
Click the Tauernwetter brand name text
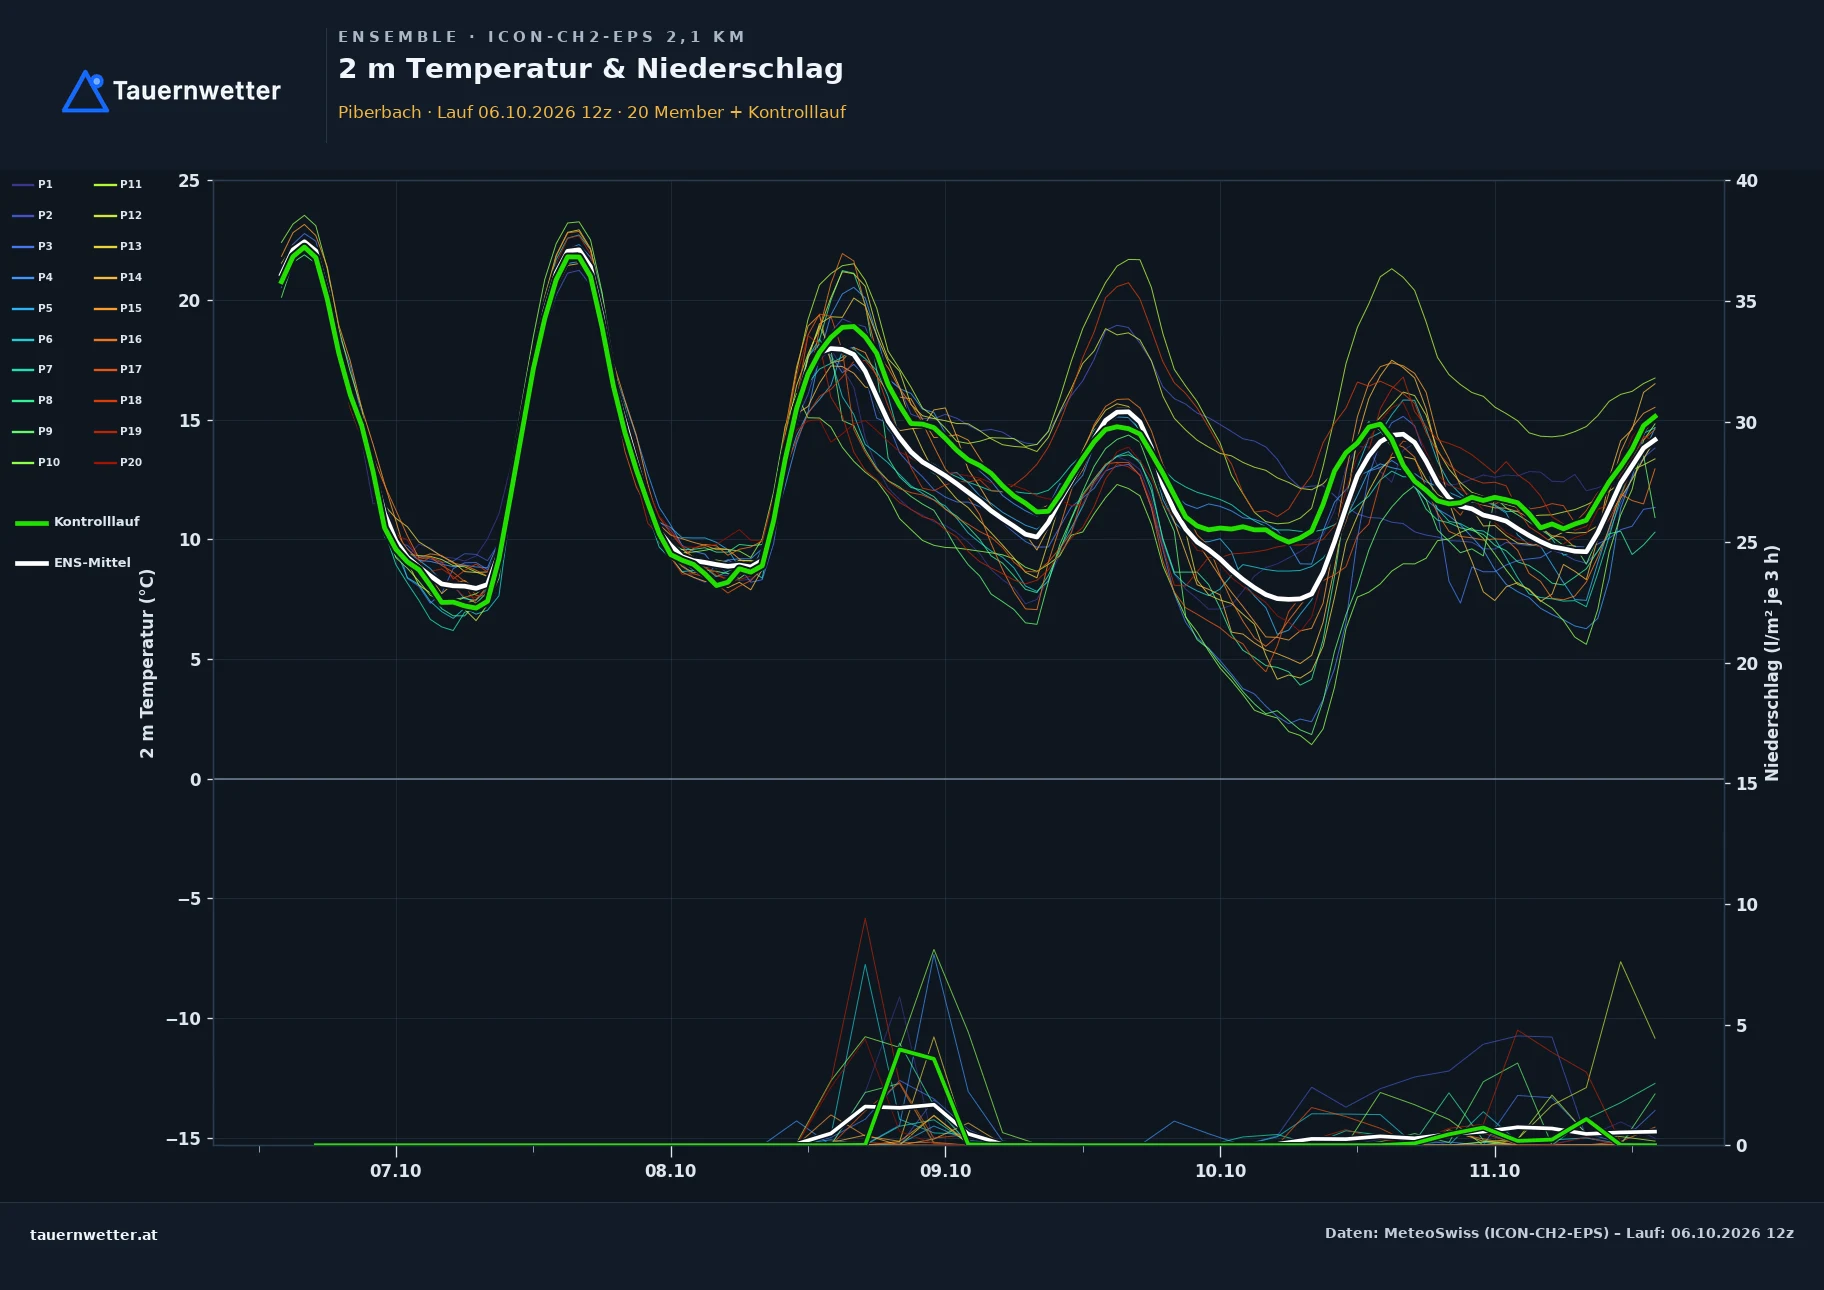[197, 91]
